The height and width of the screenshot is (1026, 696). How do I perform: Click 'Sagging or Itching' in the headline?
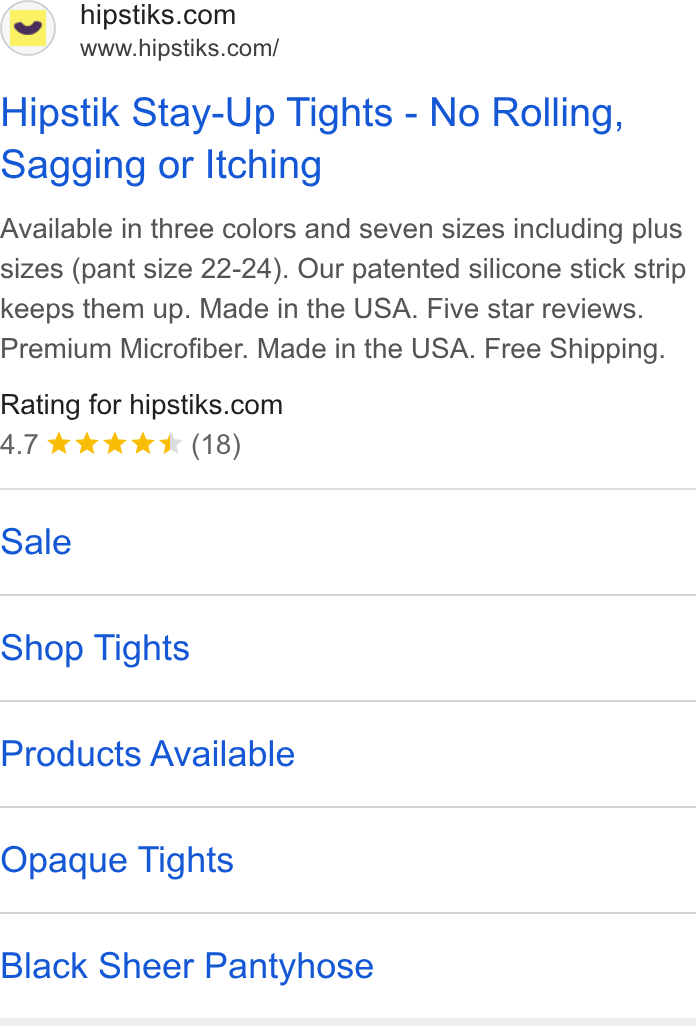tap(161, 164)
